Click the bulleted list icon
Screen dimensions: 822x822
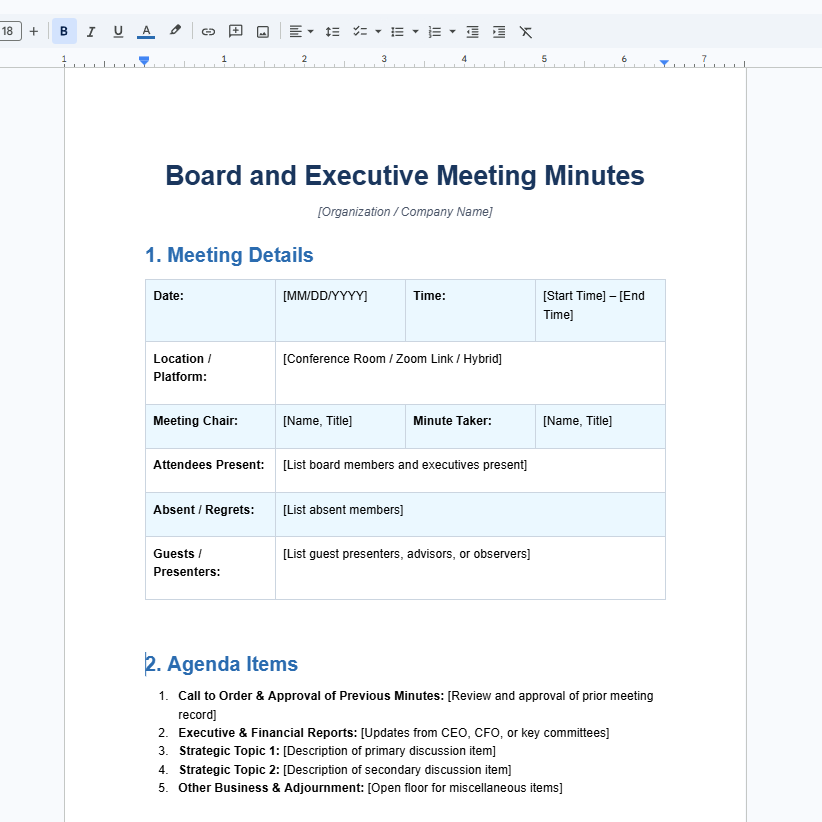(397, 31)
